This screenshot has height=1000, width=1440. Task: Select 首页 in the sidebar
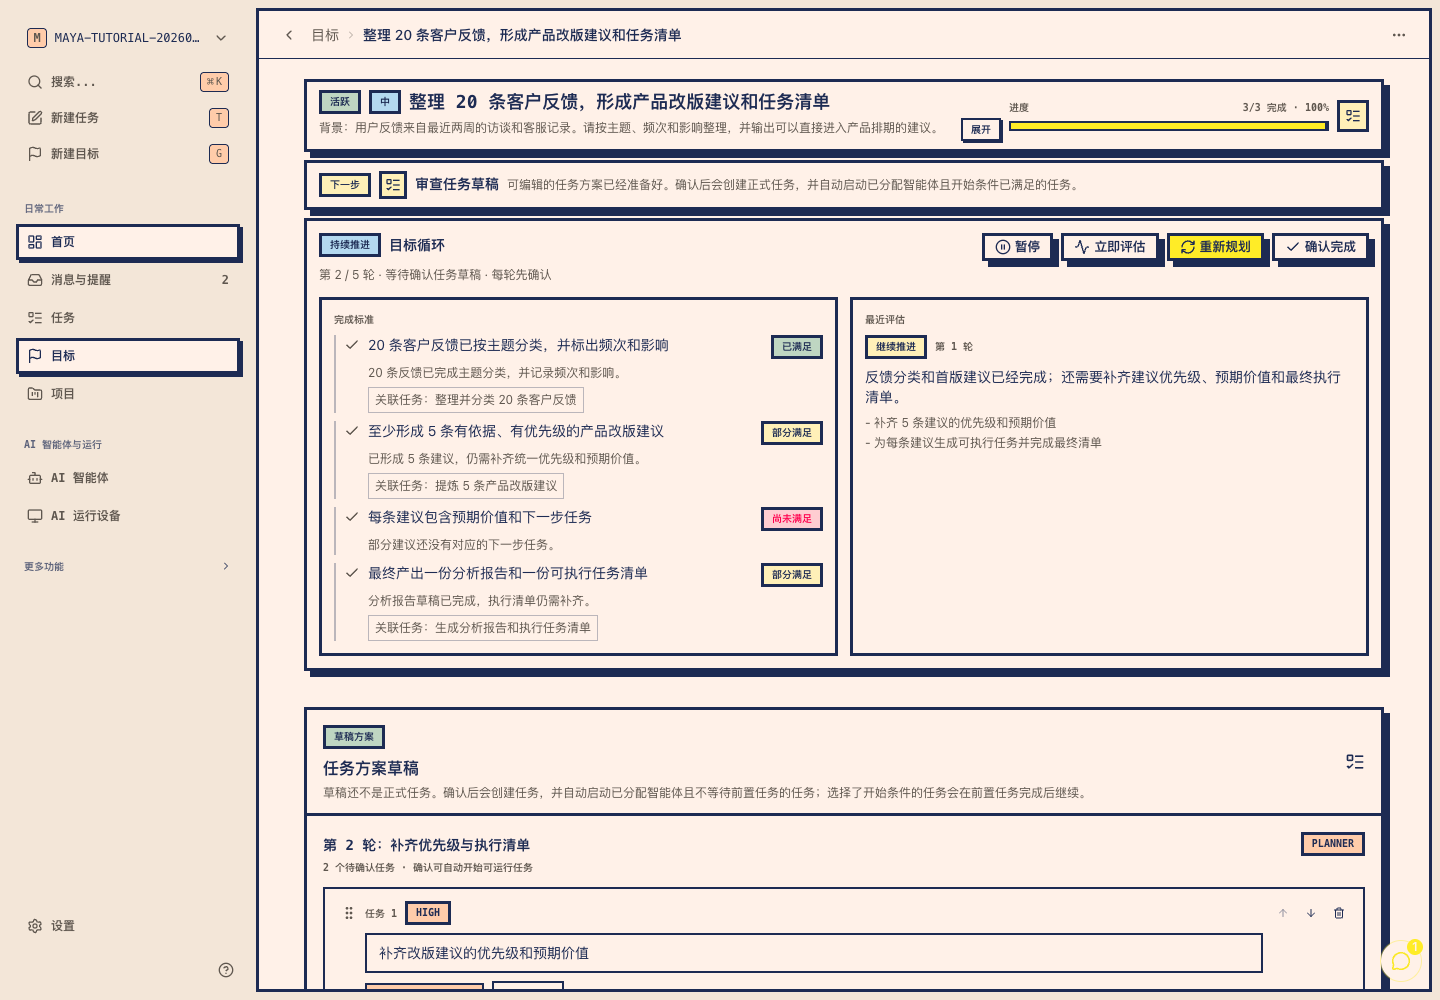click(x=128, y=242)
